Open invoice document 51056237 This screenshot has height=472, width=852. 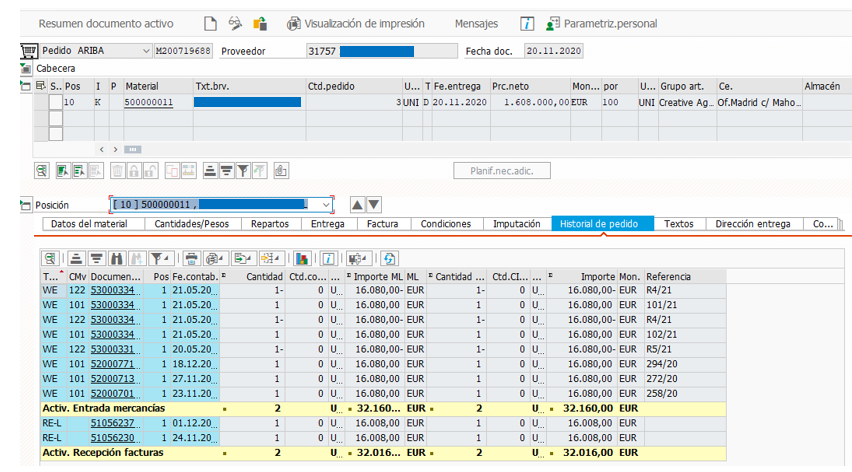click(x=112, y=423)
